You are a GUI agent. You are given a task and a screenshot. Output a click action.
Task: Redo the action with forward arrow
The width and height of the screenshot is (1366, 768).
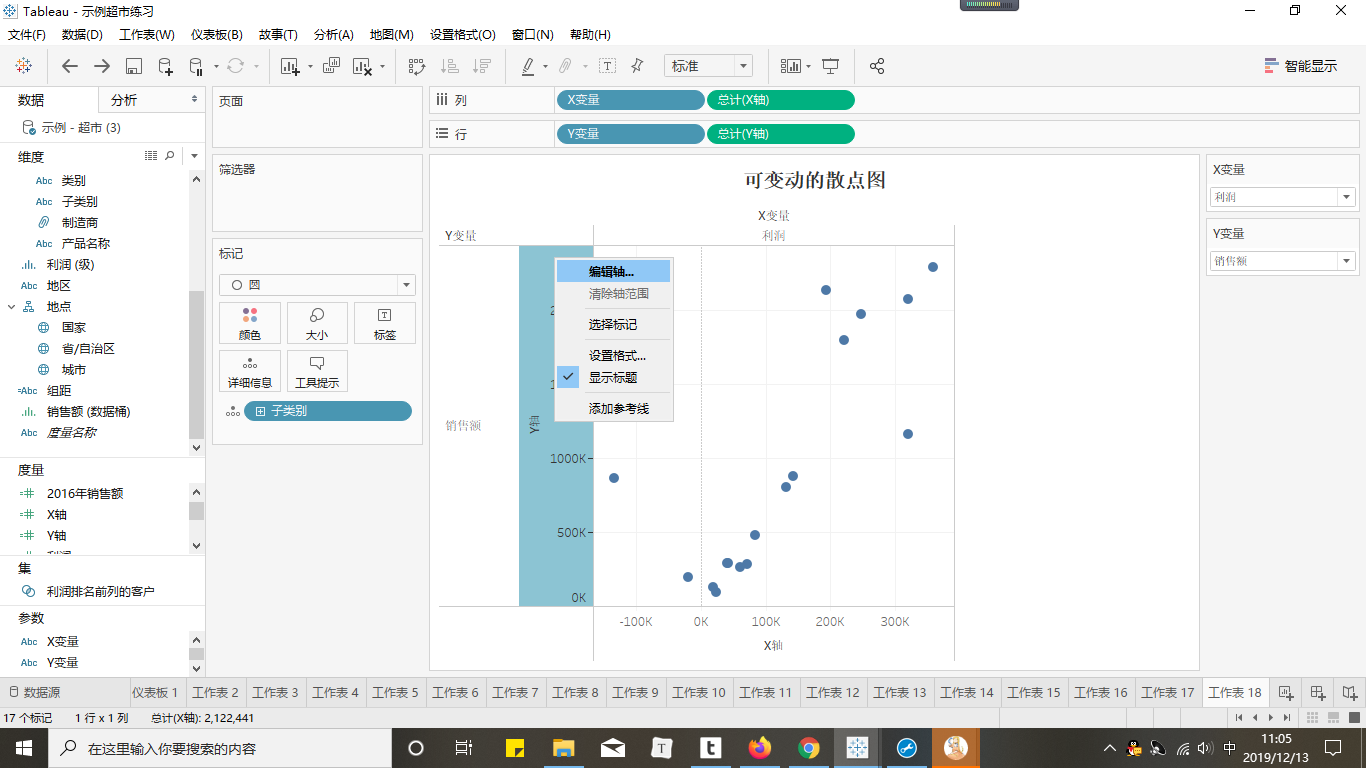(x=102, y=66)
